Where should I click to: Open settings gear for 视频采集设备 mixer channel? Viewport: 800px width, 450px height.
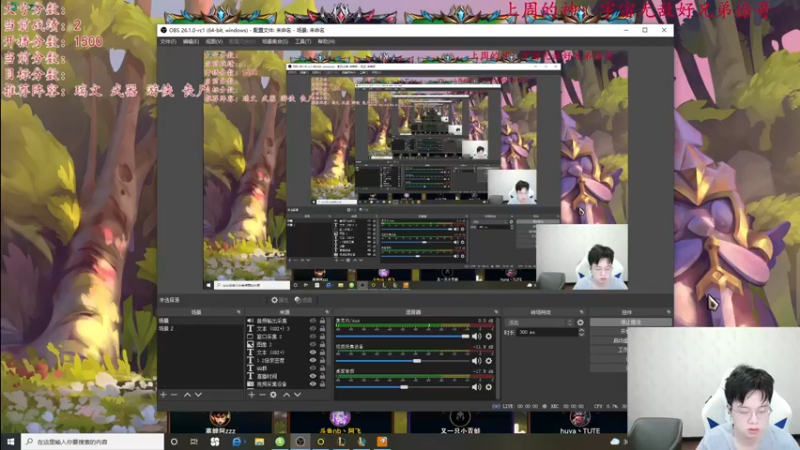[489, 361]
